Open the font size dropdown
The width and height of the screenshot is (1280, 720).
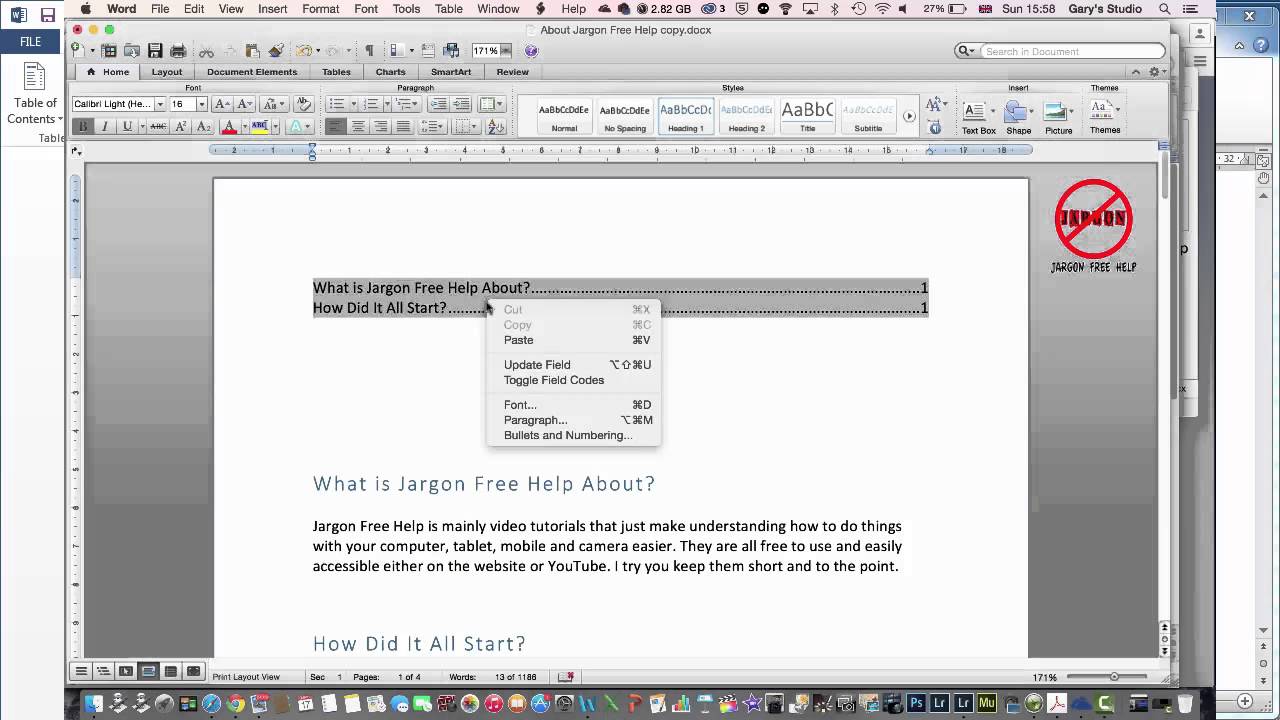click(x=201, y=104)
